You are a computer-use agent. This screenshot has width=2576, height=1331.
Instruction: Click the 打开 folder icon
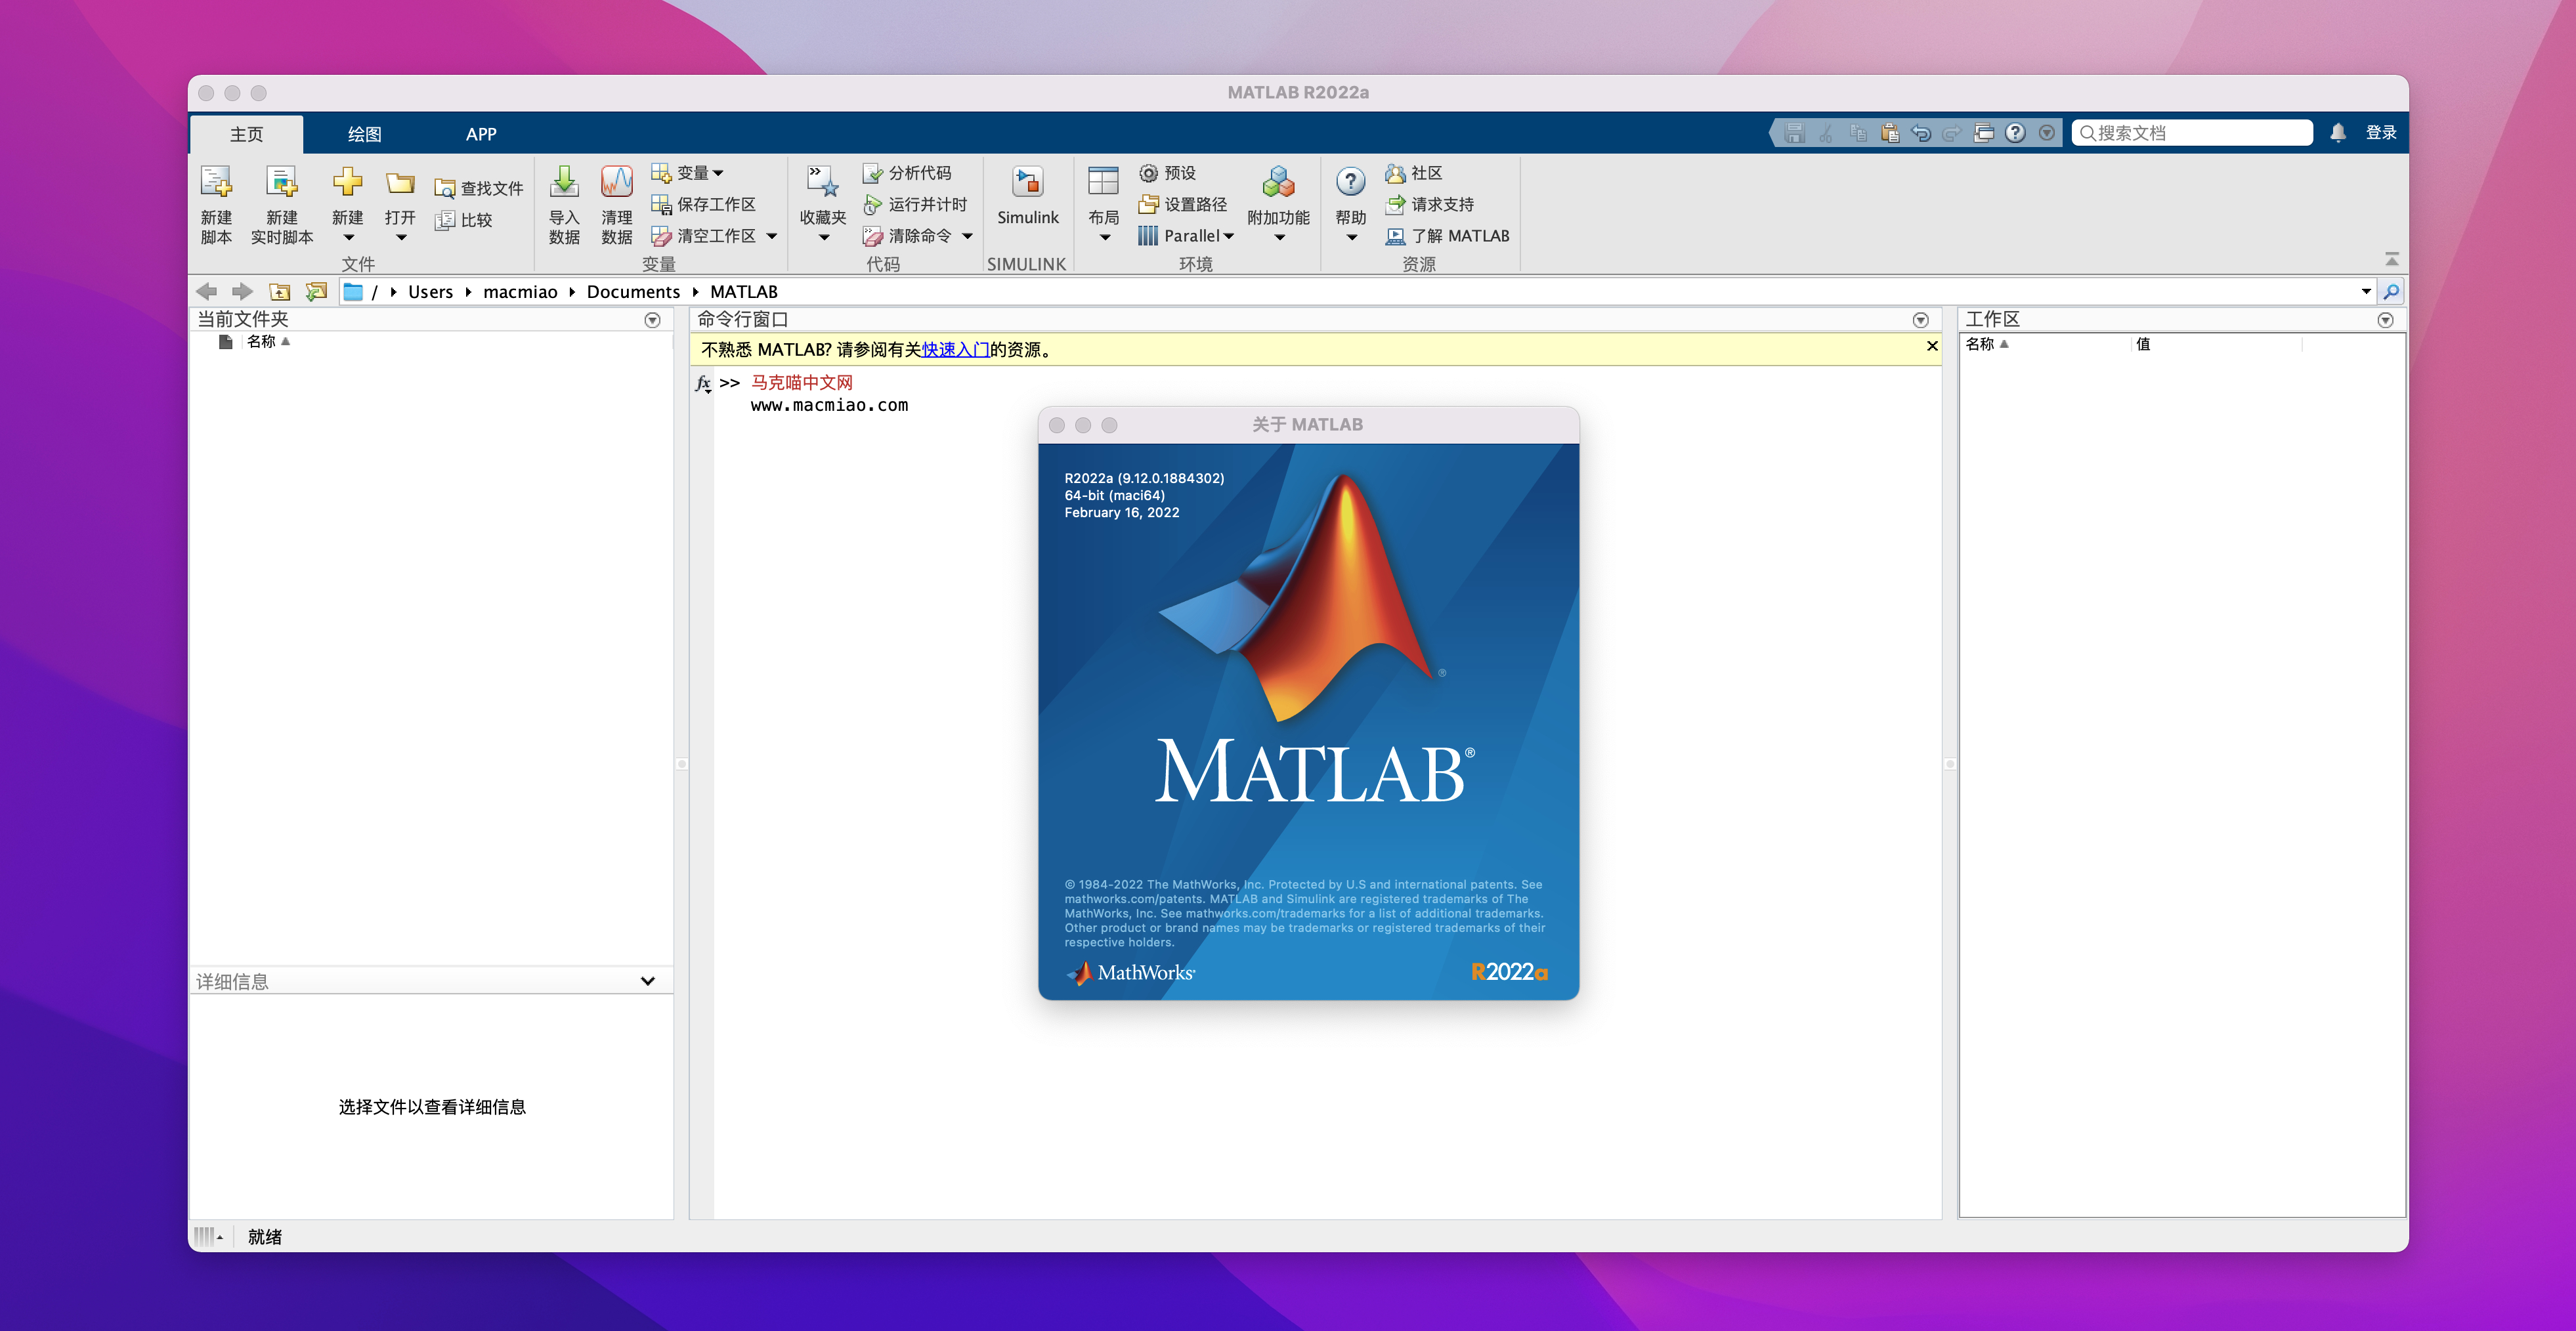pyautogui.click(x=400, y=183)
